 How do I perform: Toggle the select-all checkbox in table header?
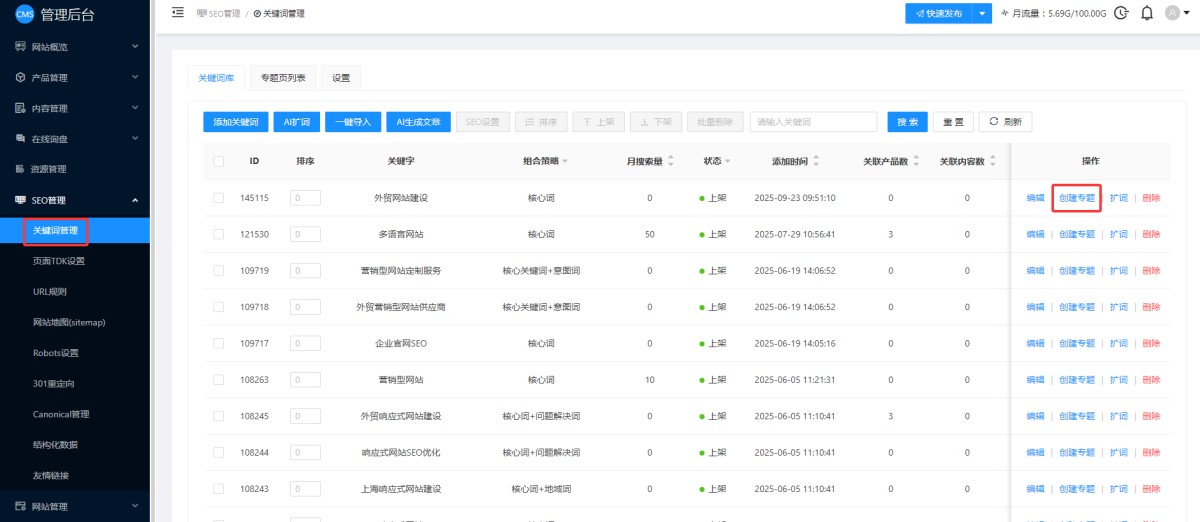coord(218,161)
